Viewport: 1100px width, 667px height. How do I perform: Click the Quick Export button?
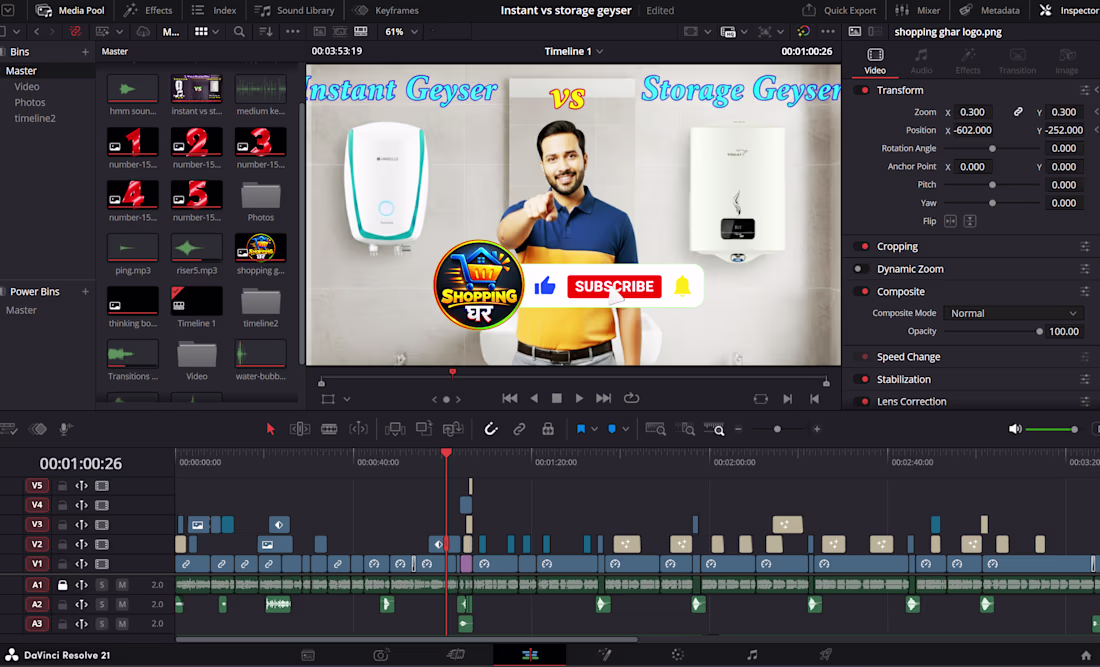(839, 11)
